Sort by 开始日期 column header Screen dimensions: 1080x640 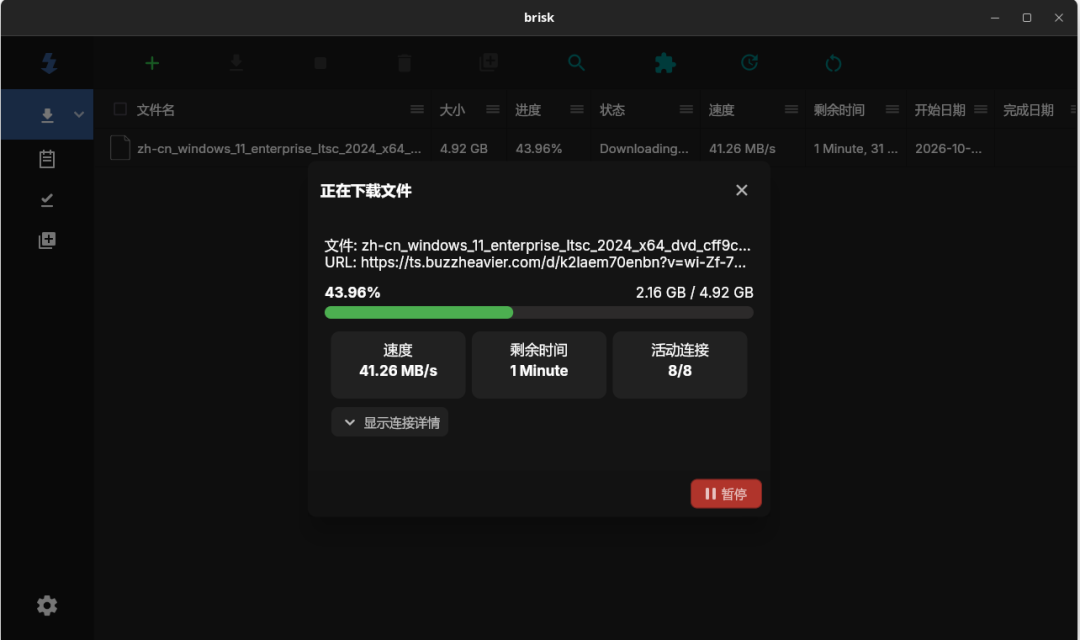(939, 110)
